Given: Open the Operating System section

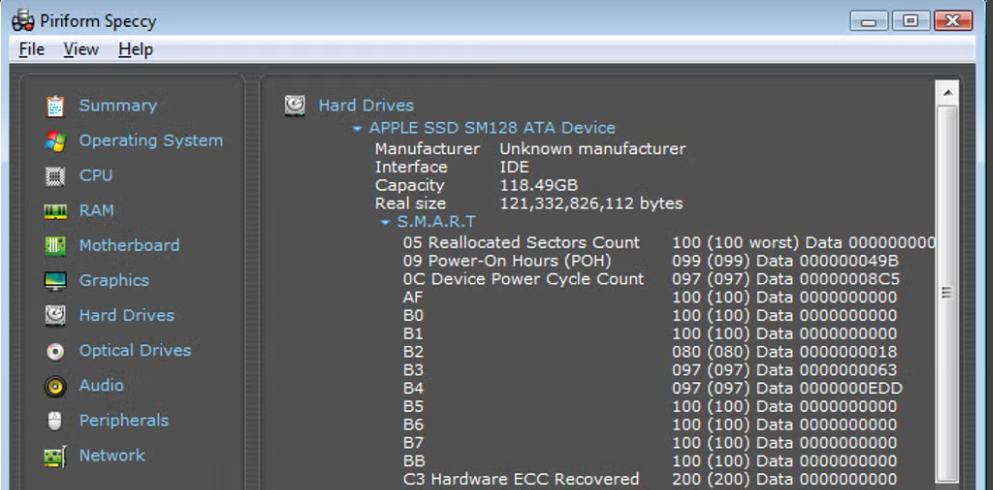Looking at the screenshot, I should (x=151, y=141).
